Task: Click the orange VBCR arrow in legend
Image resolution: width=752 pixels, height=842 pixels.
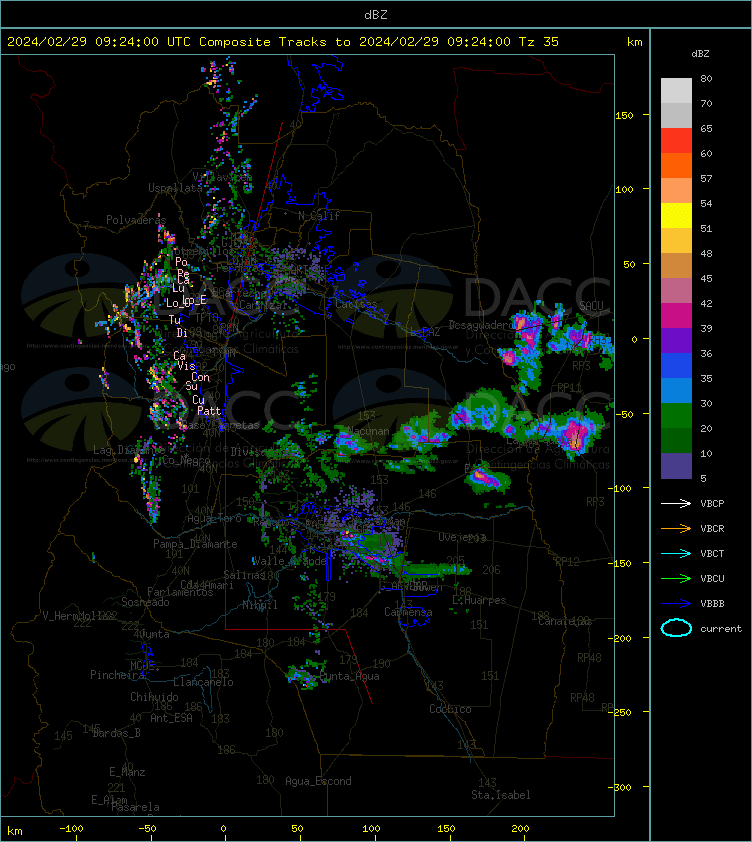Action: 676,528
